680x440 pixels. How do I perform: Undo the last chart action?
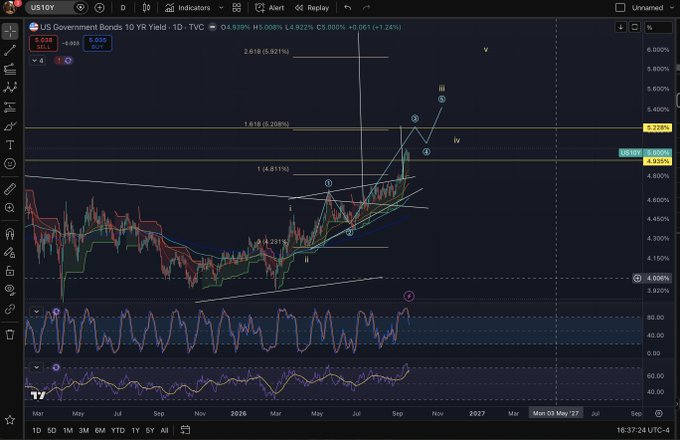(x=347, y=8)
